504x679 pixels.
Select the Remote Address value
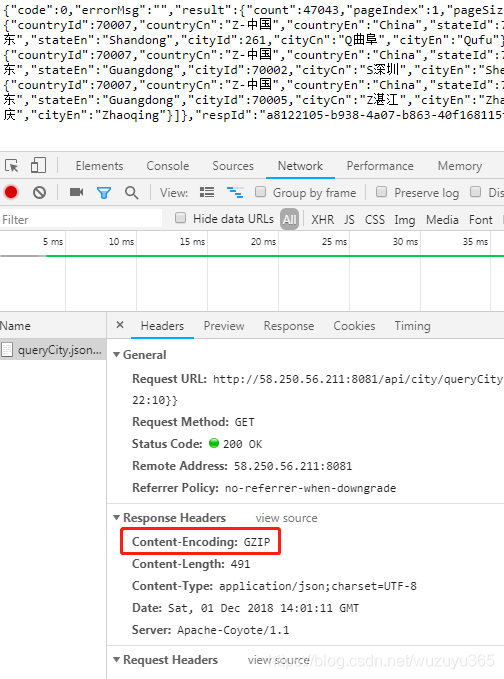(x=293, y=466)
